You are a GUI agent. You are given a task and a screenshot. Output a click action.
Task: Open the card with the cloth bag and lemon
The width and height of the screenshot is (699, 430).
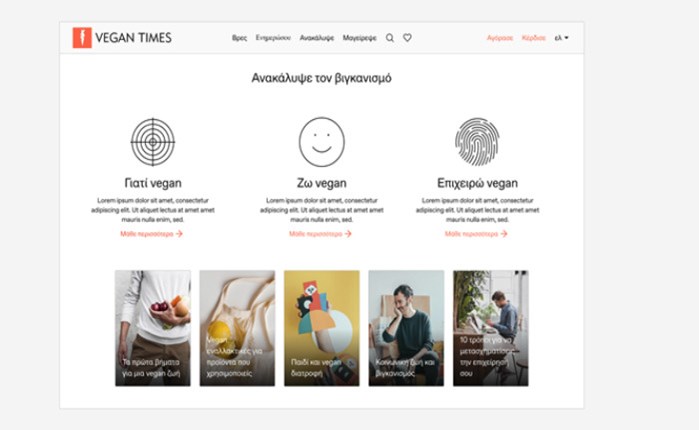[237, 328]
